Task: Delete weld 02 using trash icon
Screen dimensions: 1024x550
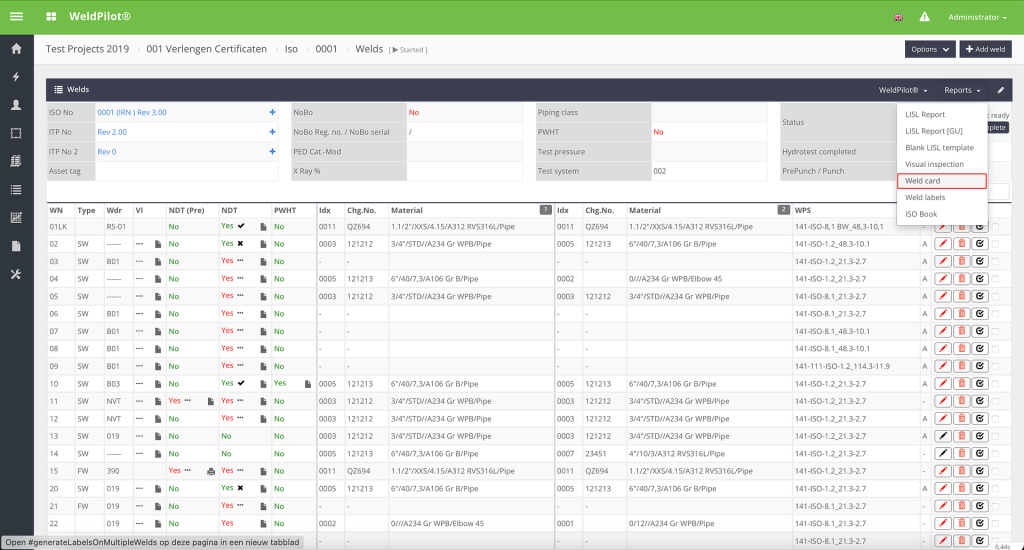Action: click(961, 244)
